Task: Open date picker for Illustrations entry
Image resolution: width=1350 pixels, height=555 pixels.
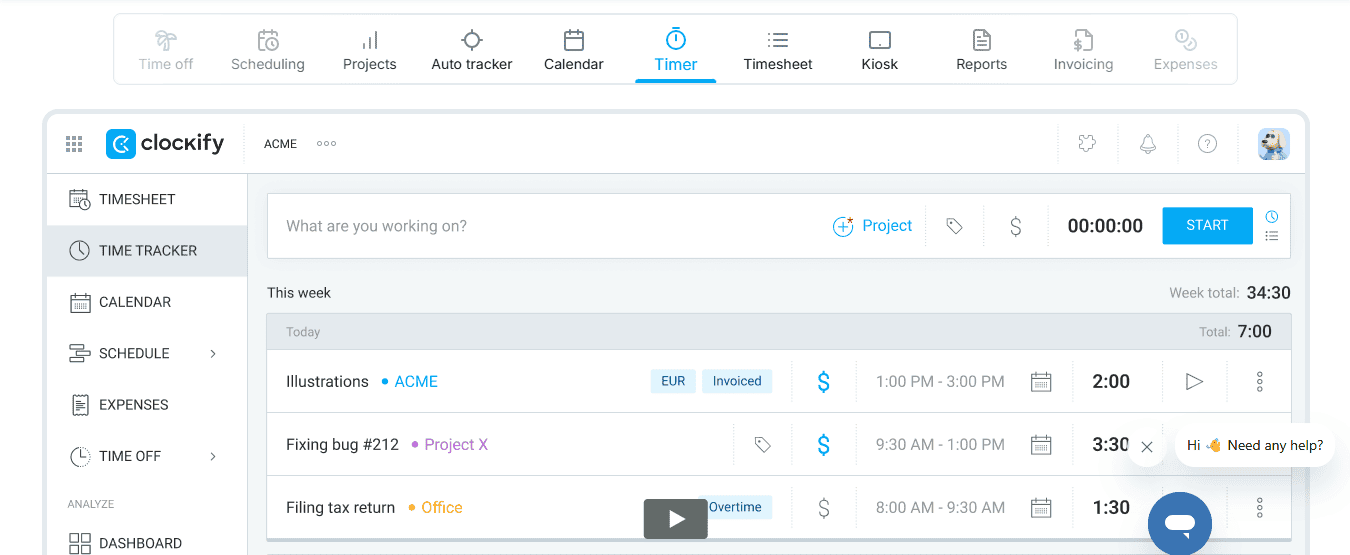Action: point(1041,381)
